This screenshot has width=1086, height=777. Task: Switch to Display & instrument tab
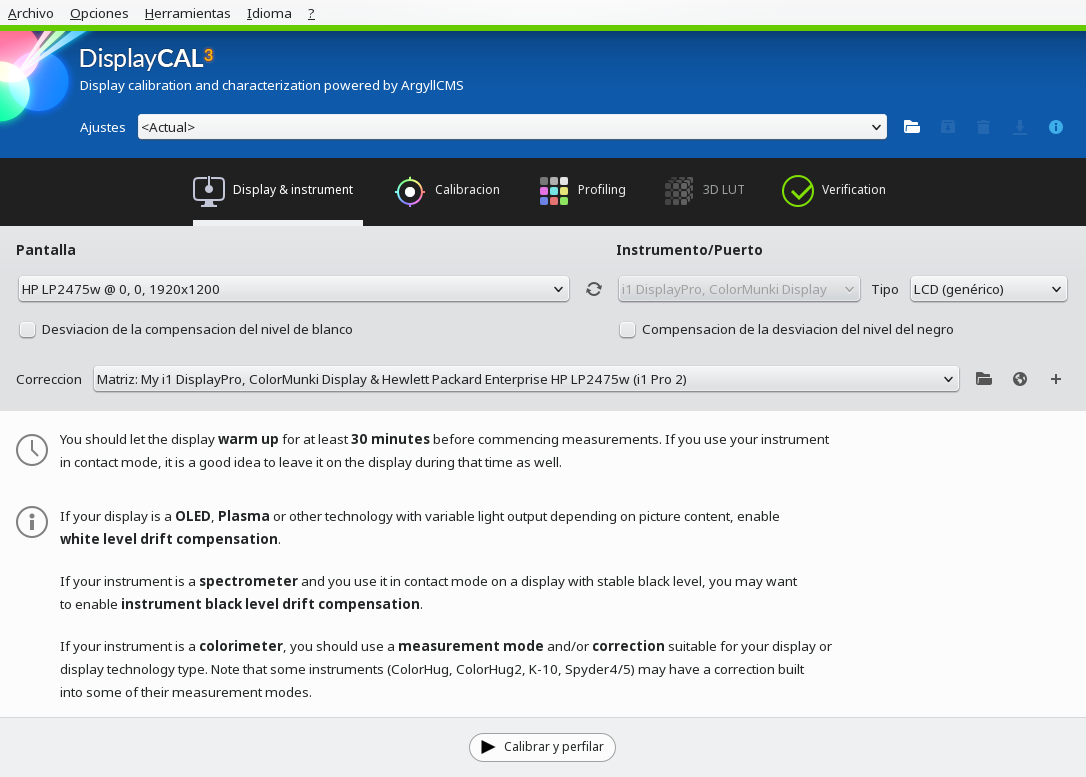coord(278,190)
